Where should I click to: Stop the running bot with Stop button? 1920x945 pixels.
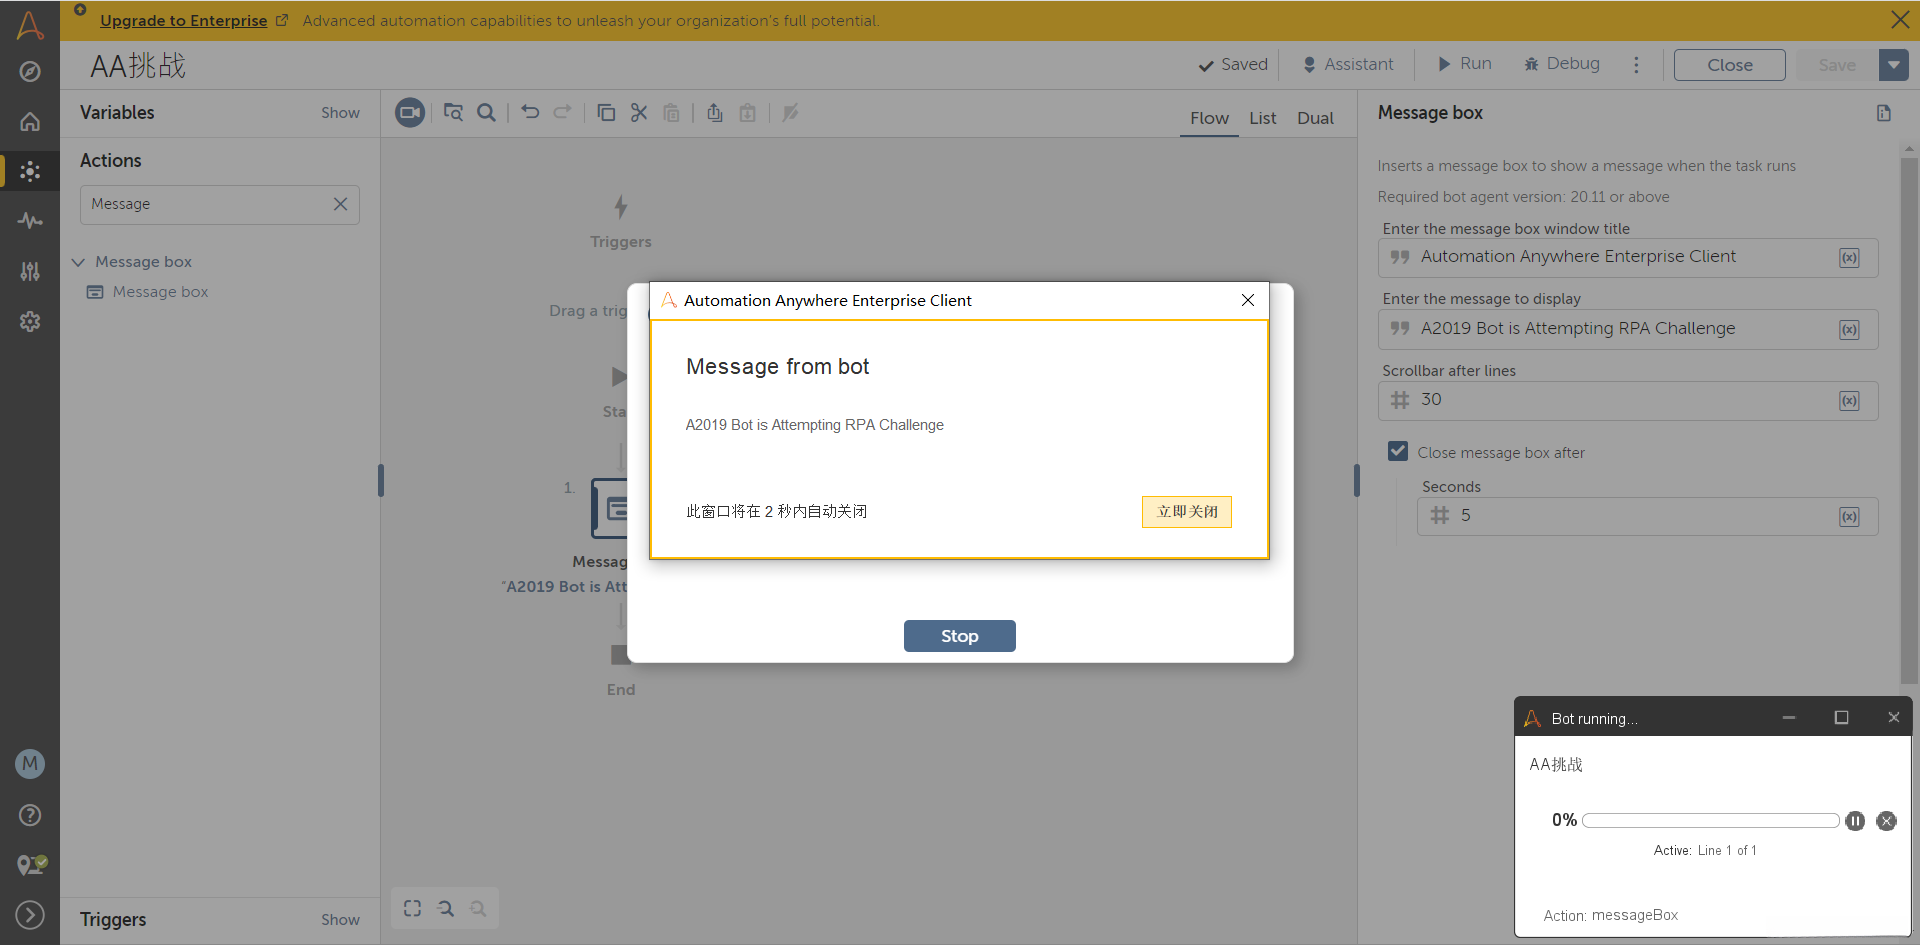tap(960, 636)
